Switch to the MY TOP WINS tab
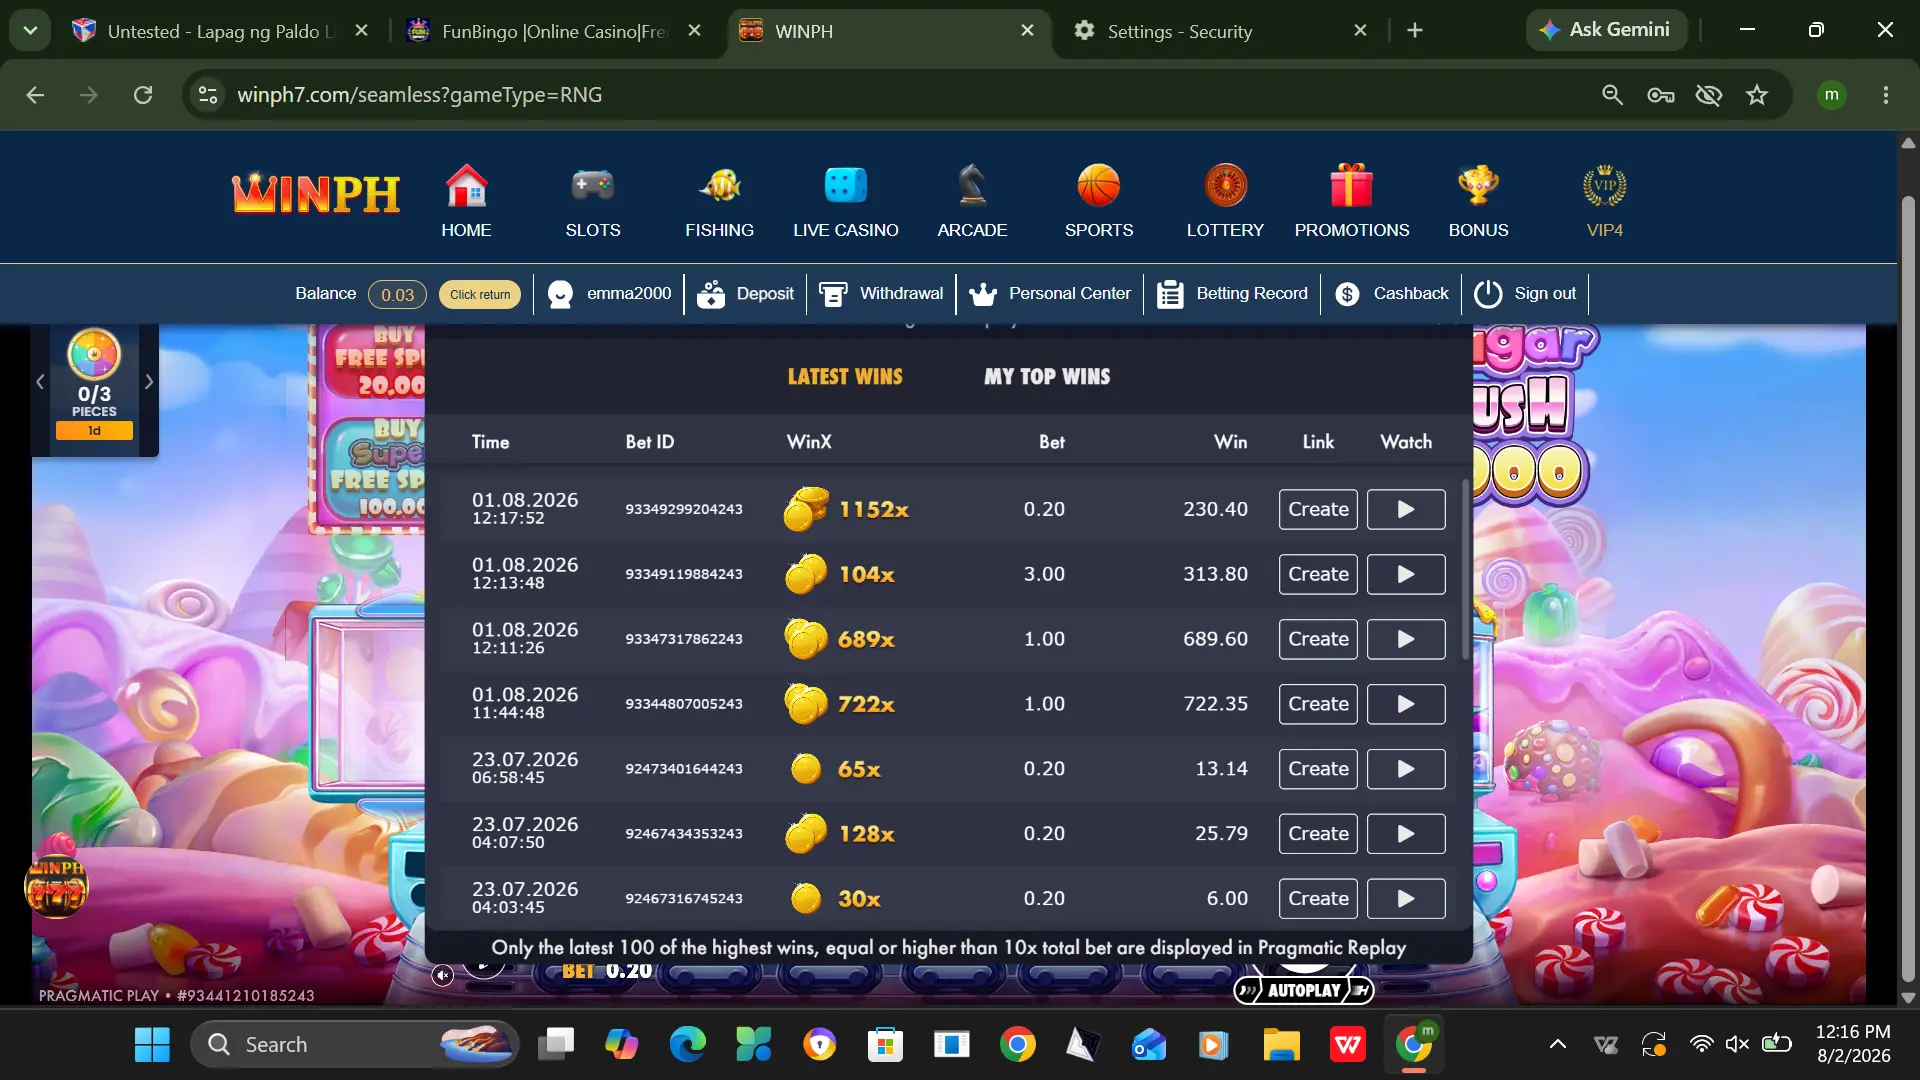The width and height of the screenshot is (1920, 1080). tap(1047, 377)
